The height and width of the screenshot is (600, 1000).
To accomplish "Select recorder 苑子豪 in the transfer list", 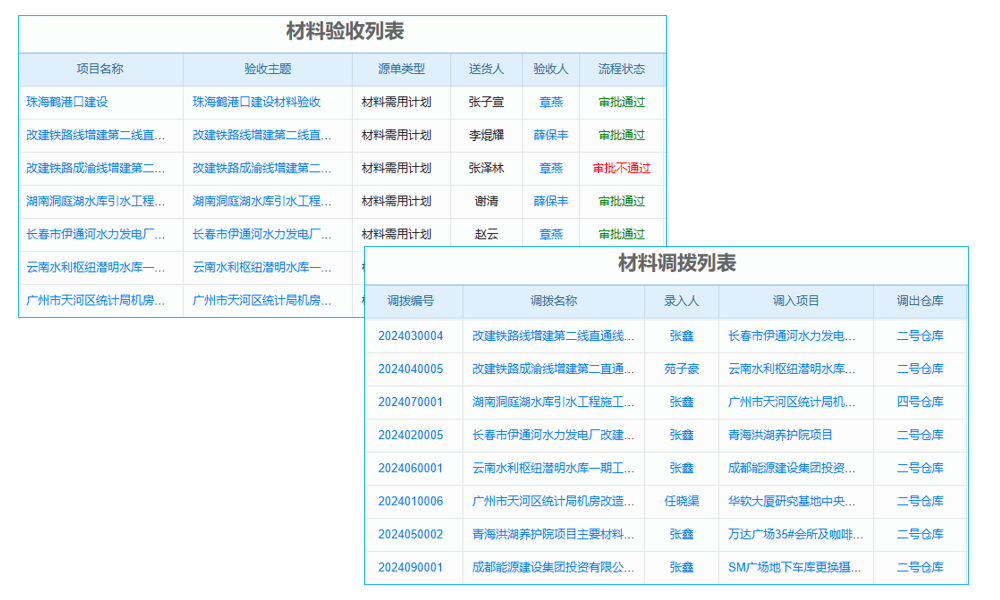I will (x=682, y=368).
